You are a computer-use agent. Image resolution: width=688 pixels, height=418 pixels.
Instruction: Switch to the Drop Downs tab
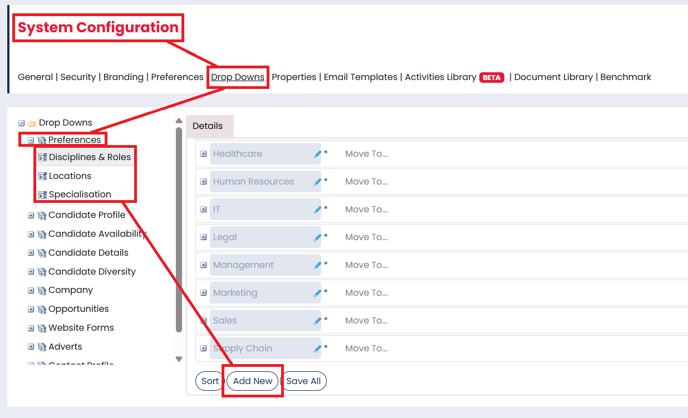coord(237,77)
